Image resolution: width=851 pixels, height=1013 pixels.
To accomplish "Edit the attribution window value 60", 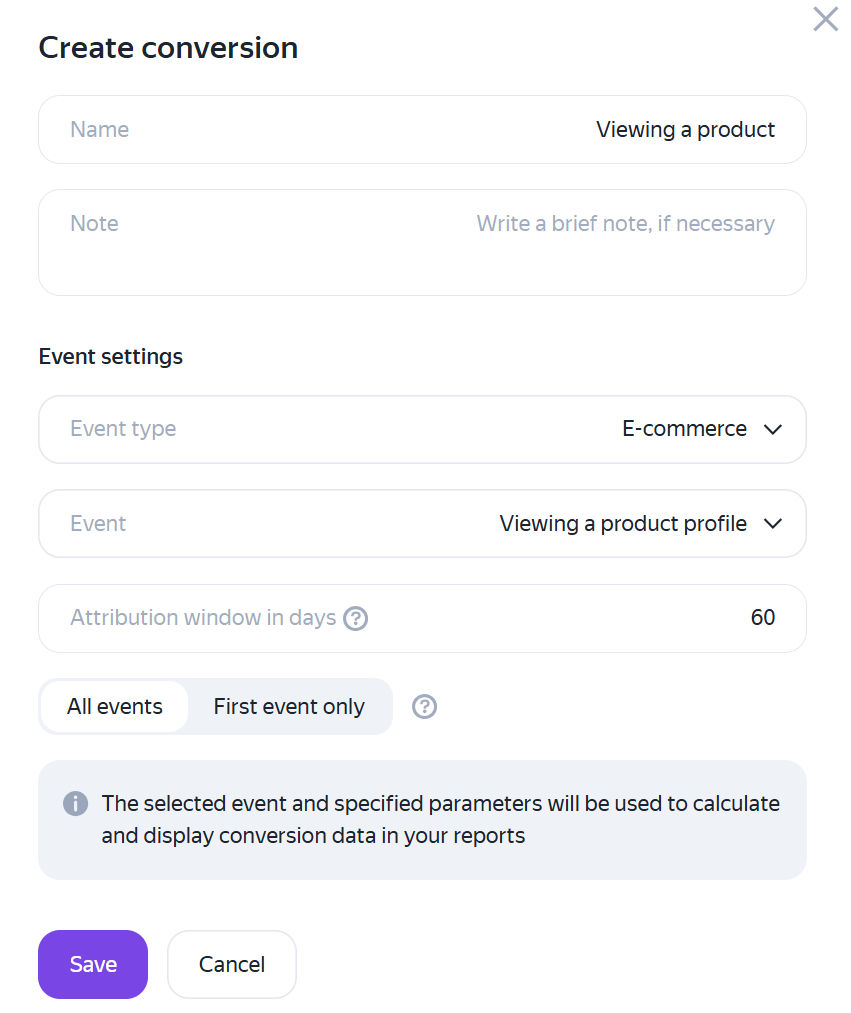I will pyautogui.click(x=762, y=618).
